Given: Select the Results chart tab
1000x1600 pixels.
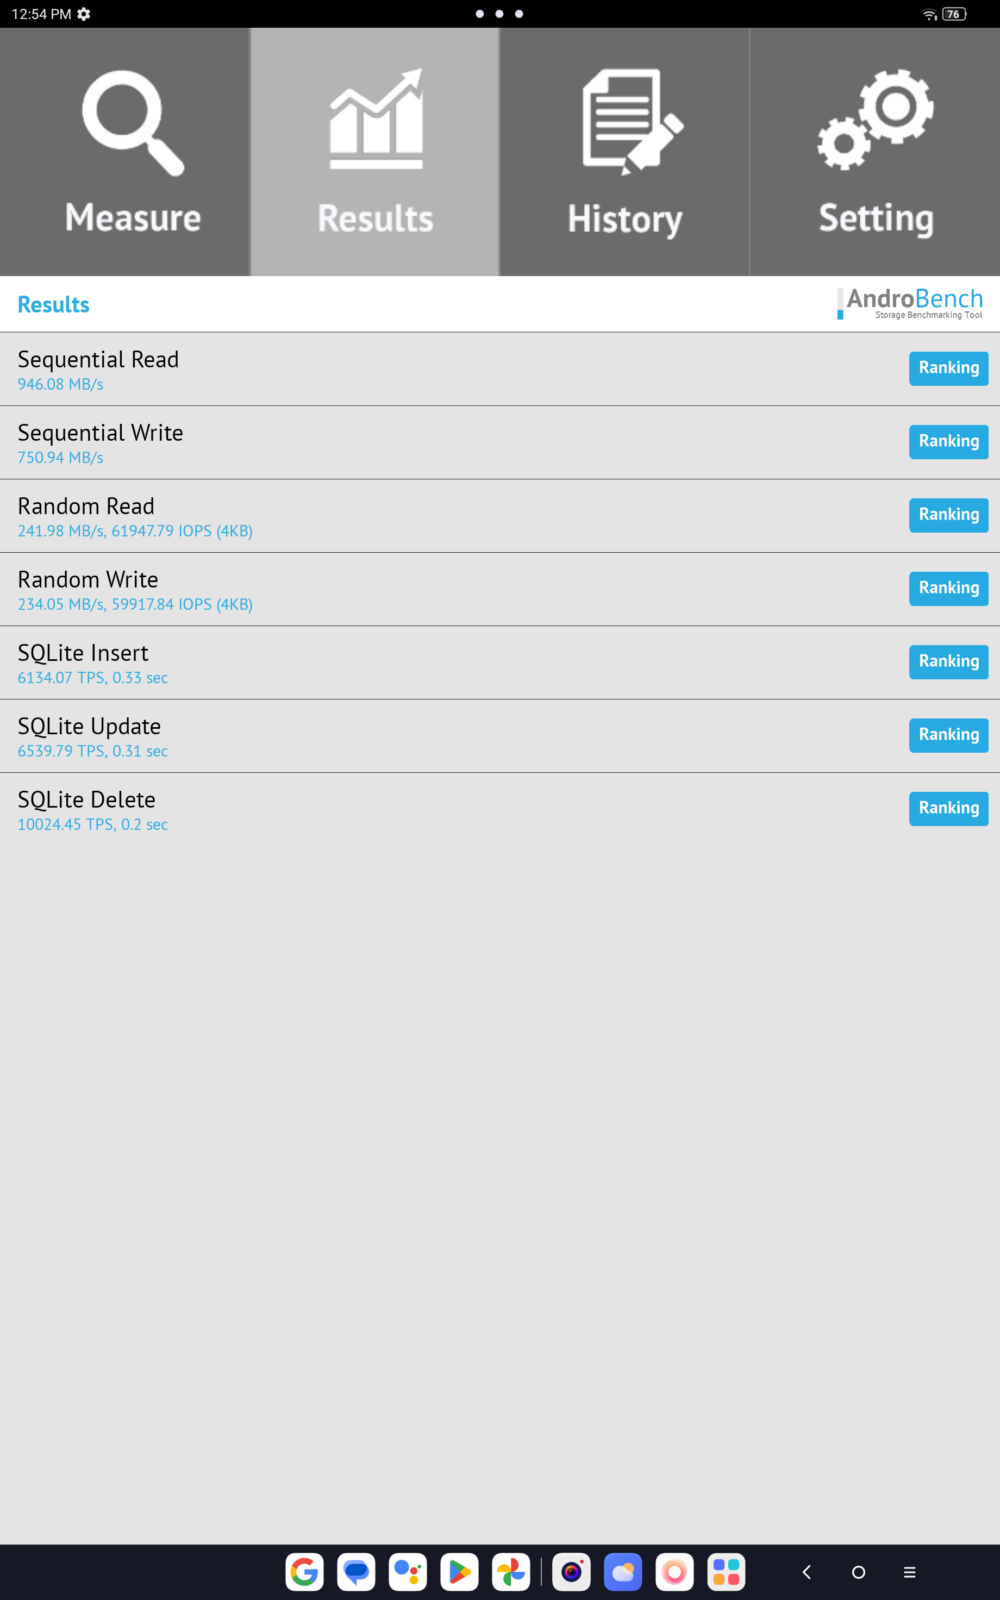Looking at the screenshot, I should click(375, 152).
